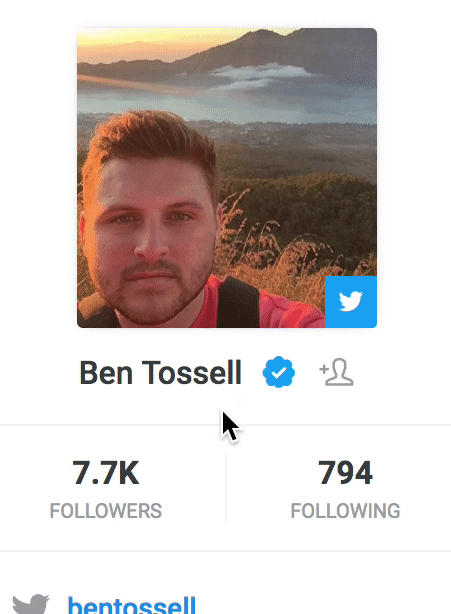Click the plus sign of follow icon
Viewport: 451px width, 614px height.
coord(323,369)
